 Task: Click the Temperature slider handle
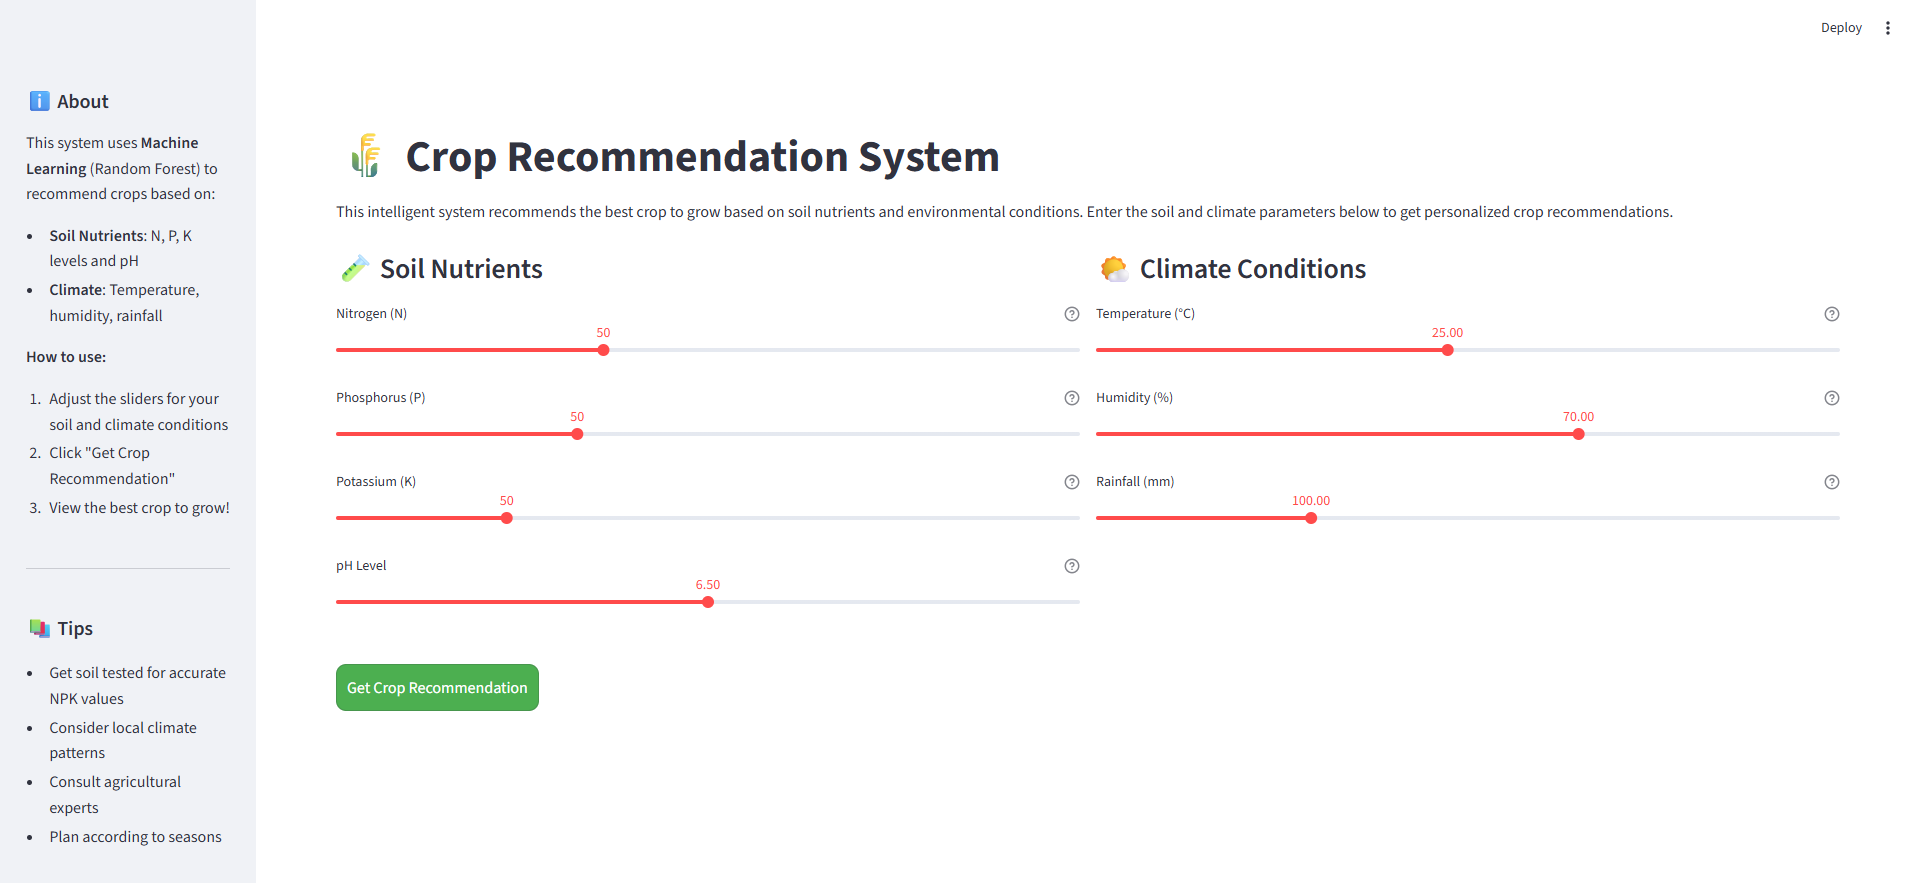coord(1447,350)
